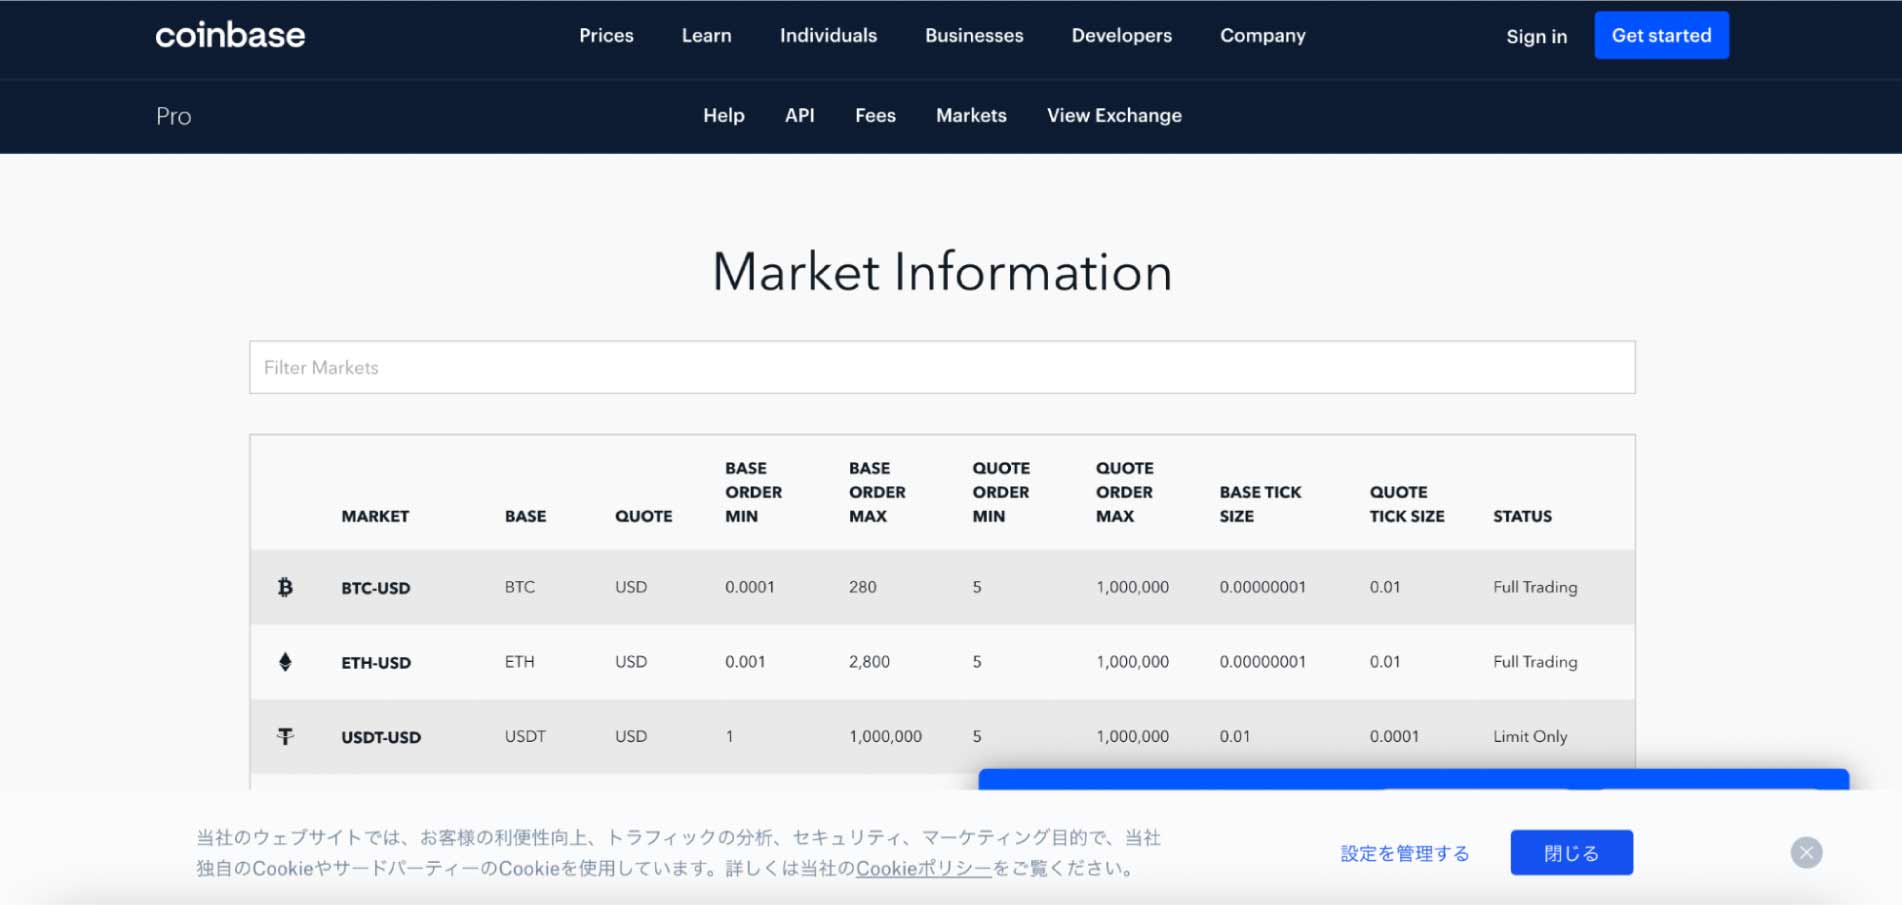
Task: Open the Fees page
Action: click(x=875, y=116)
